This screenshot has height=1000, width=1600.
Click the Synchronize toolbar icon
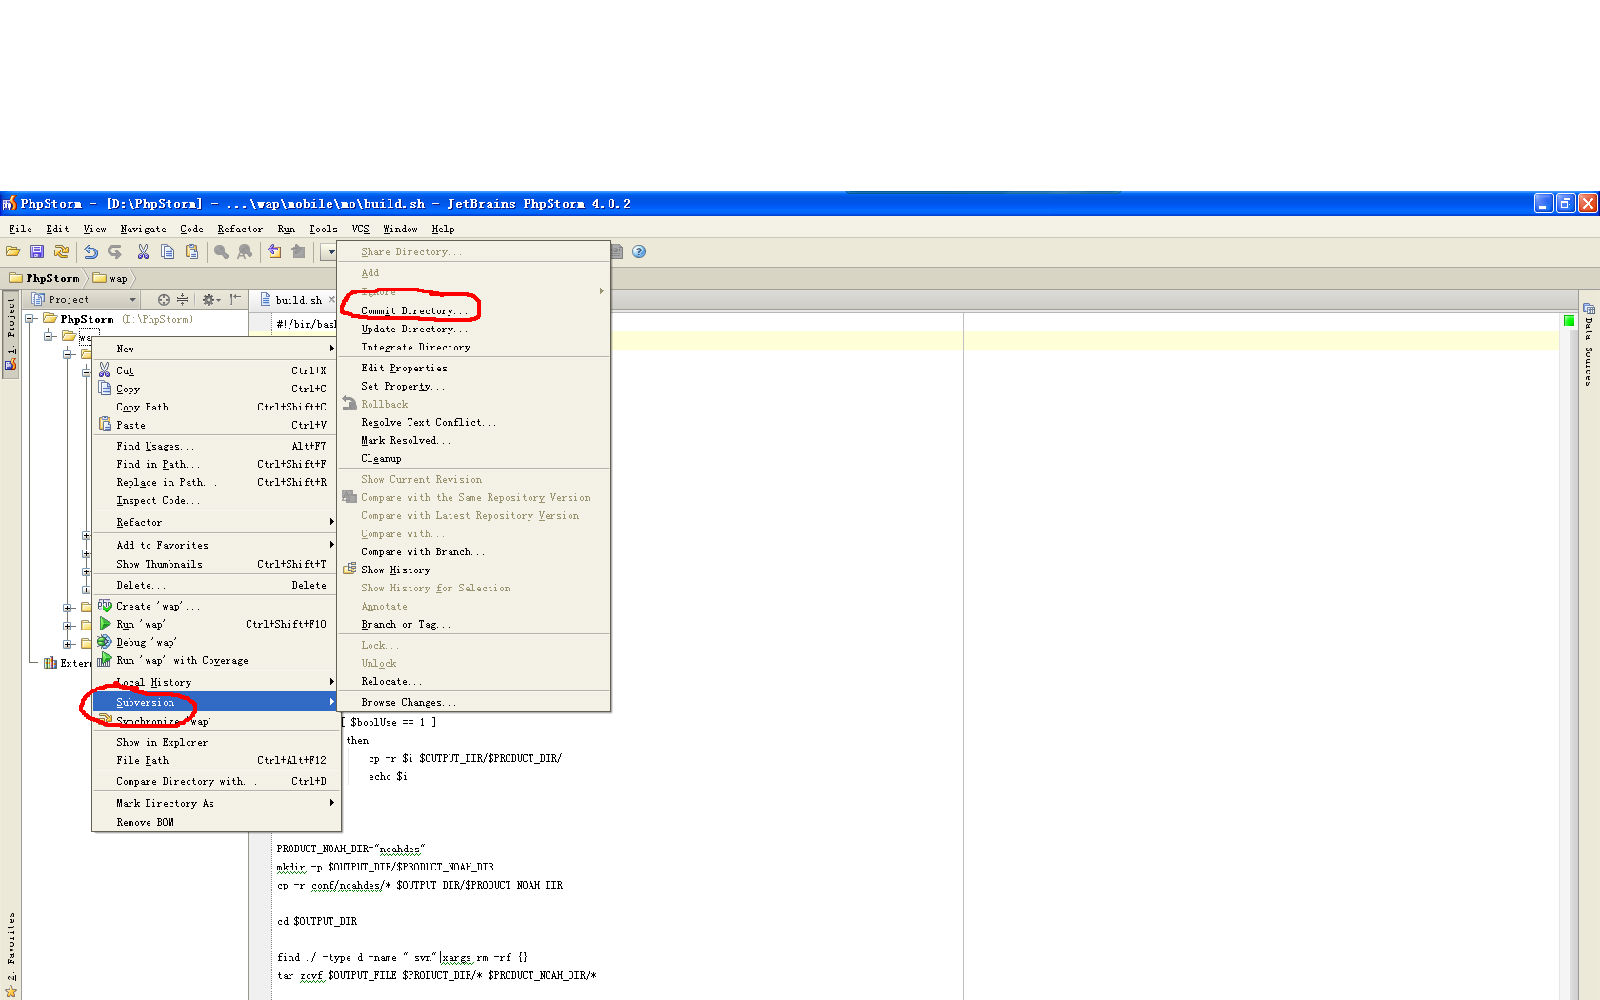pyautogui.click(x=61, y=252)
